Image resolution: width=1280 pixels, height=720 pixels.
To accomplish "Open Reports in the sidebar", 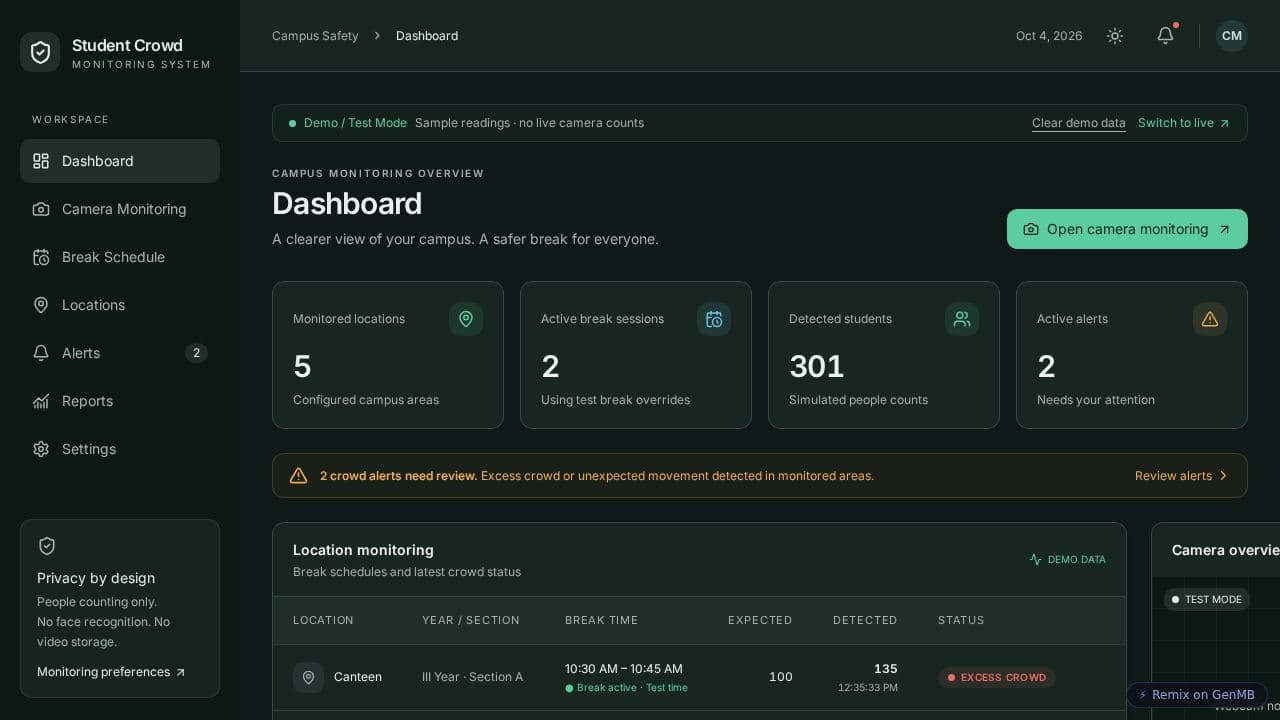I will [x=120, y=401].
